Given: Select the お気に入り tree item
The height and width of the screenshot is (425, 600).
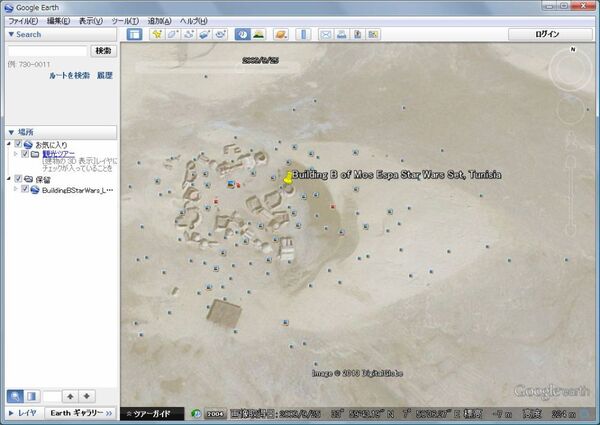Looking at the screenshot, I should [x=51, y=145].
